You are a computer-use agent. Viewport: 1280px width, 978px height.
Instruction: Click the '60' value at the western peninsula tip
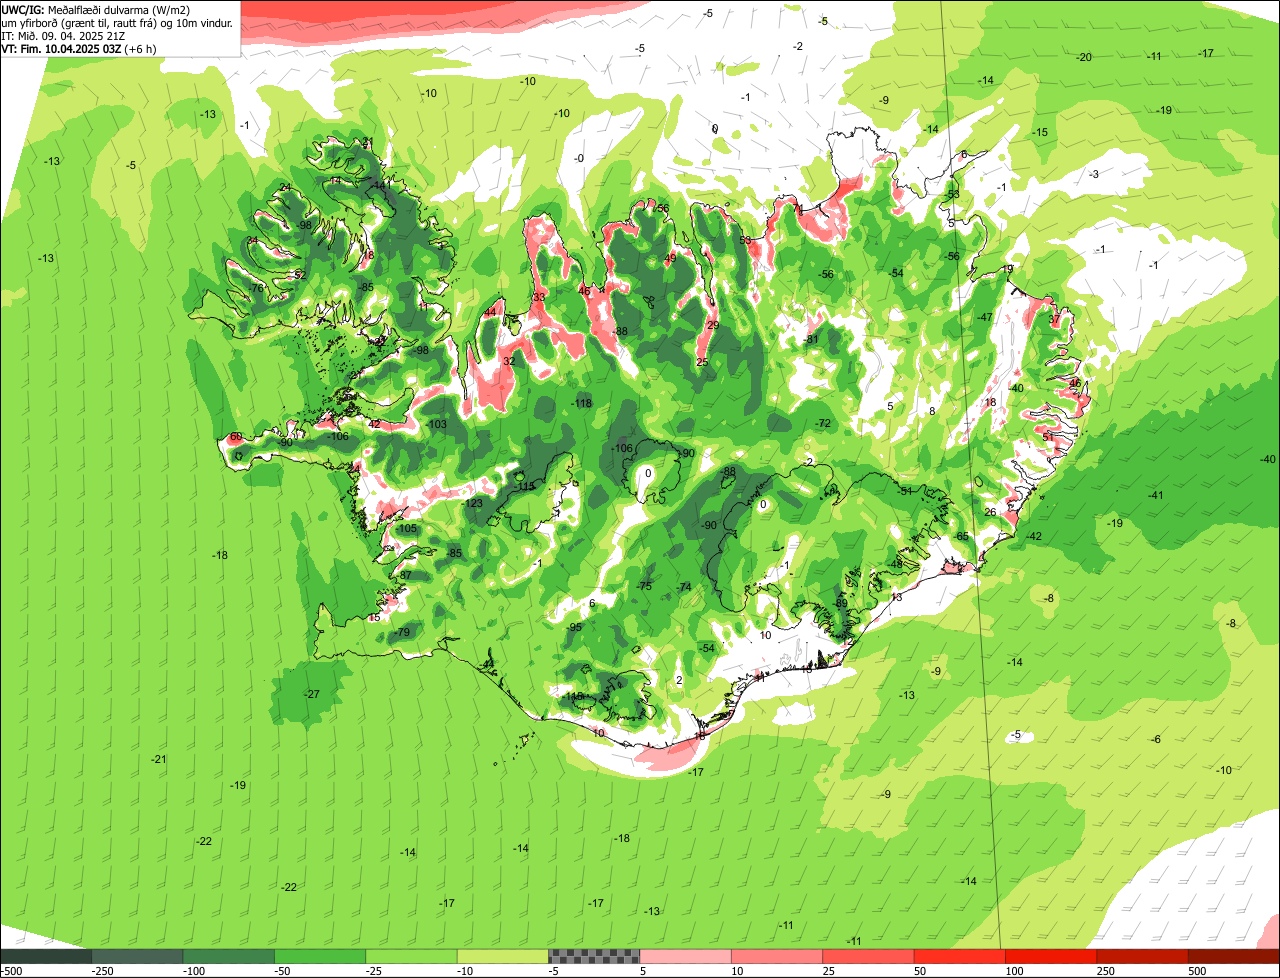tap(236, 437)
